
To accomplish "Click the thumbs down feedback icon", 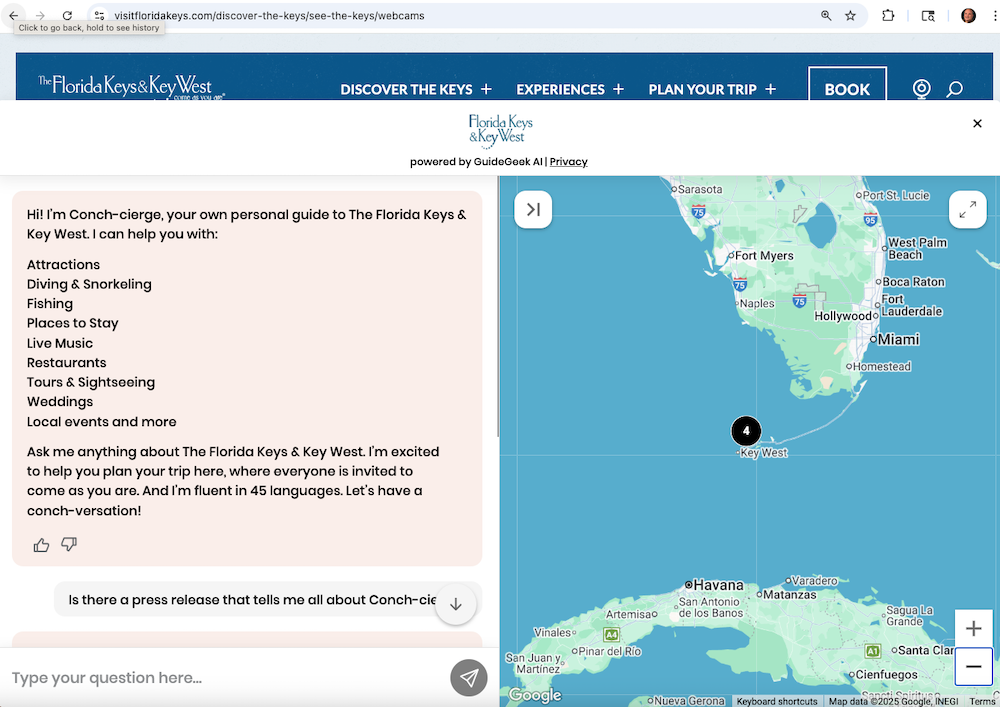I will click(69, 545).
